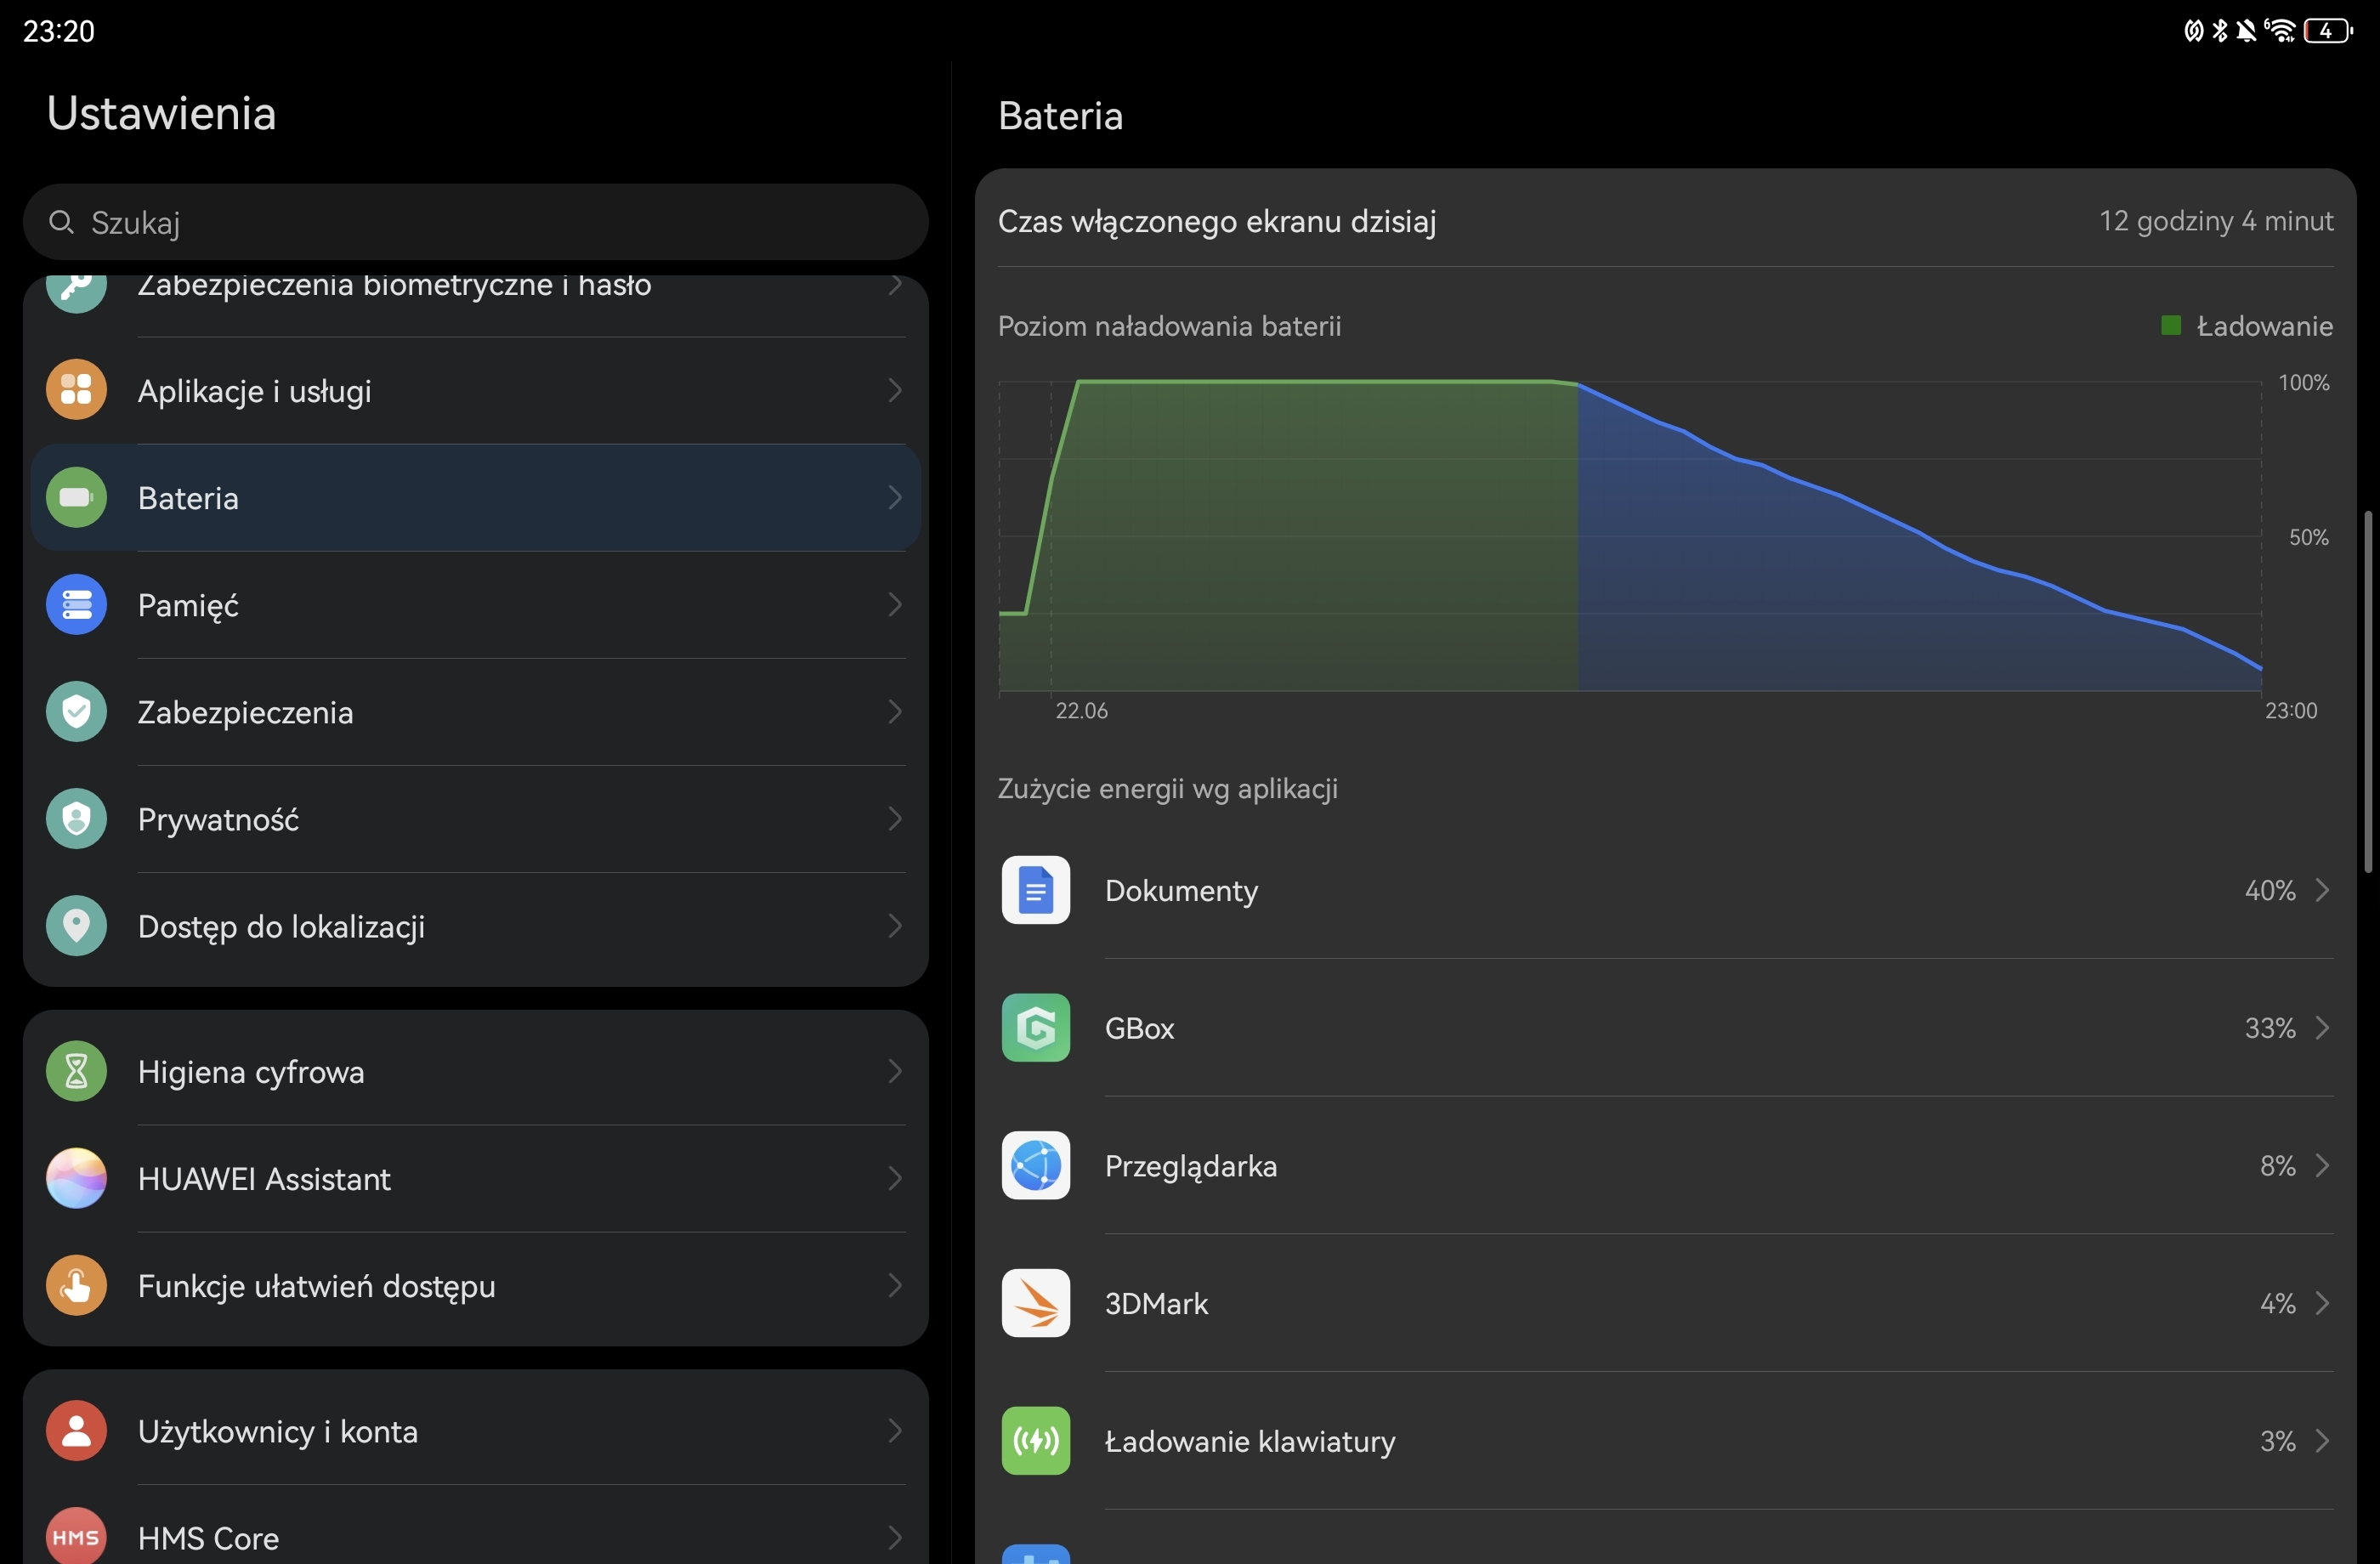This screenshot has height=1564, width=2380.
Task: Open Pamięć row chevron
Action: [x=894, y=604]
